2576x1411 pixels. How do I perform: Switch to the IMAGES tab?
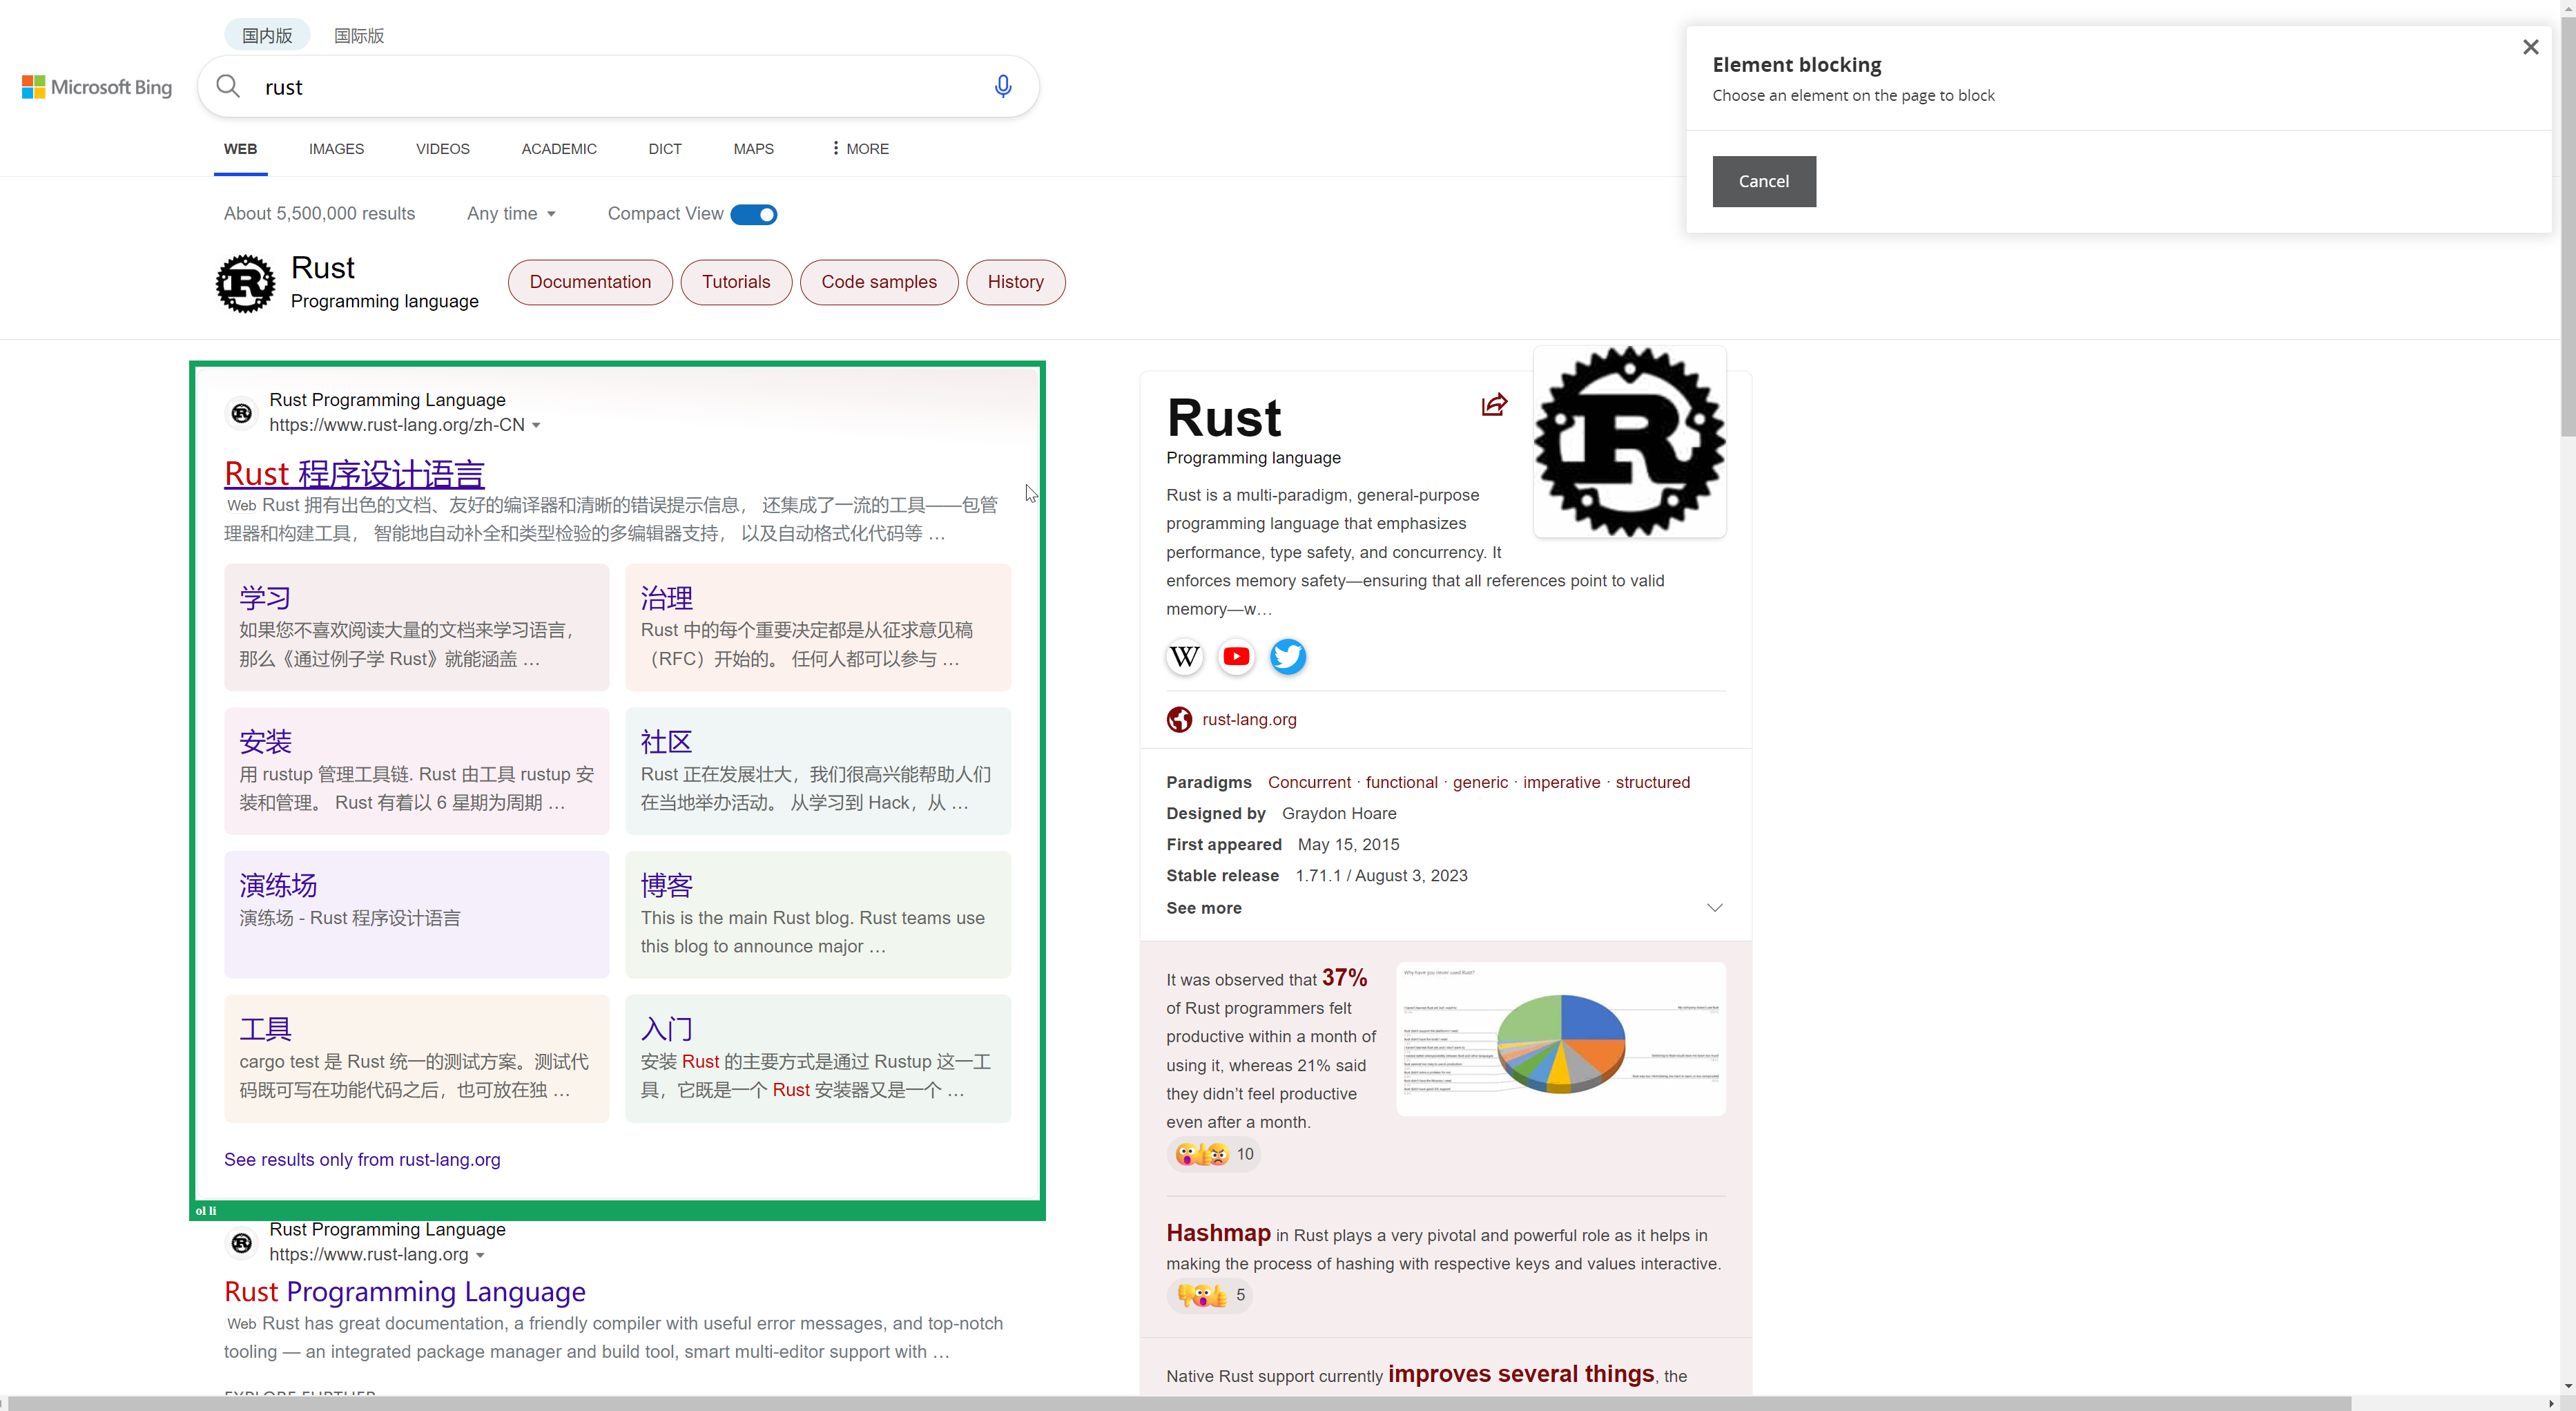tap(336, 148)
